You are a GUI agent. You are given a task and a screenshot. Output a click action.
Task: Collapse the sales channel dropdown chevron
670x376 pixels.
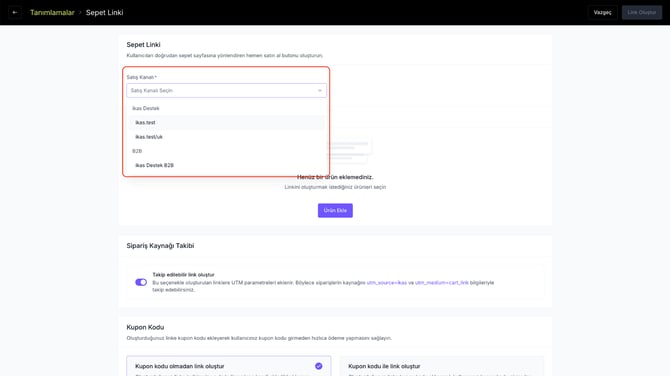[x=319, y=91]
